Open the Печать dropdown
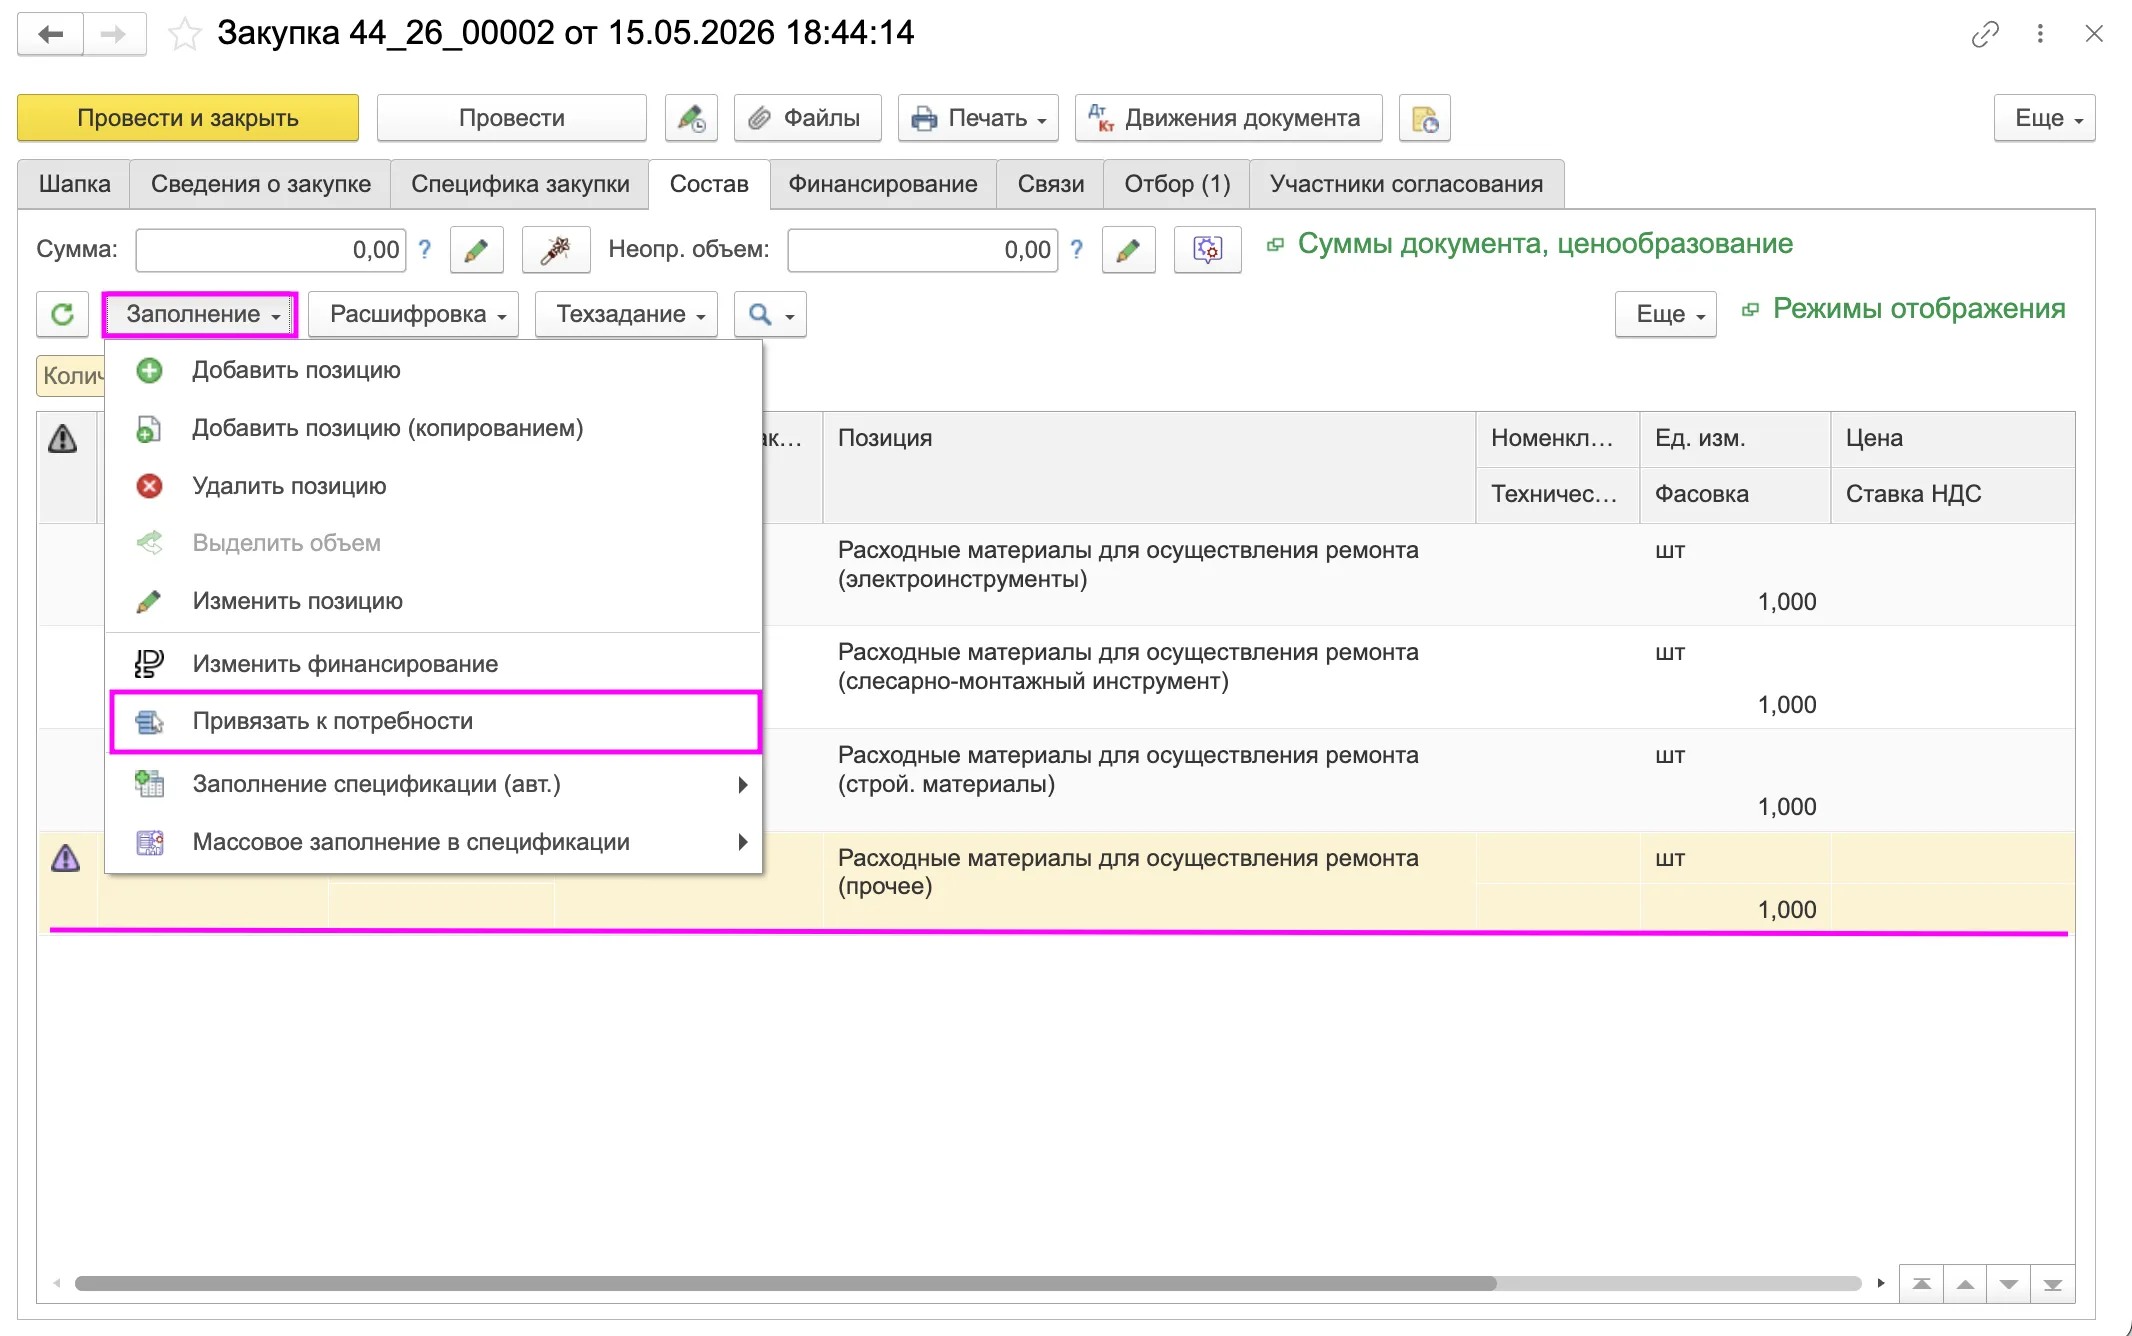This screenshot has height=1336, width=2132. (x=978, y=118)
